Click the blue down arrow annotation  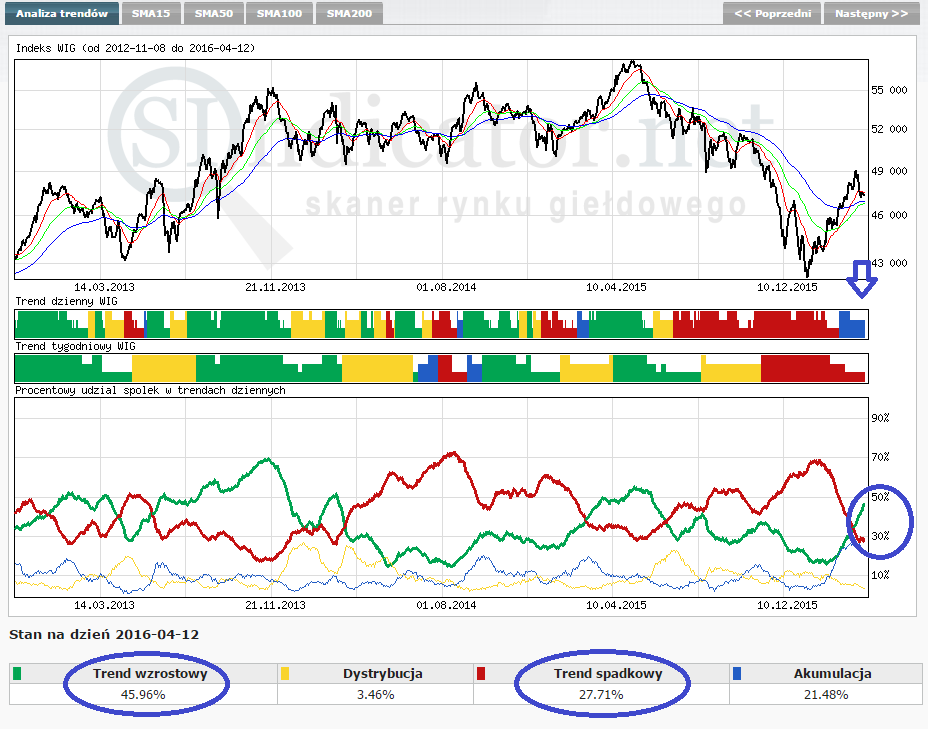pos(861,279)
